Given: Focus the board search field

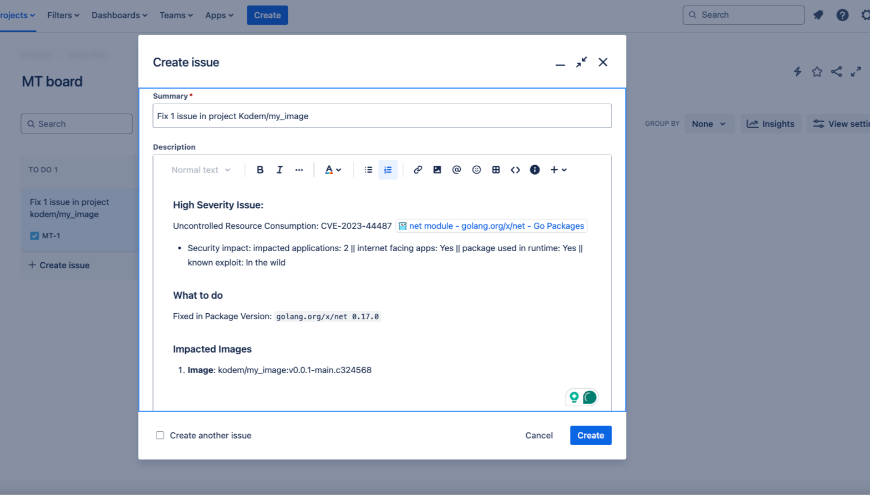Looking at the screenshot, I should coord(77,124).
